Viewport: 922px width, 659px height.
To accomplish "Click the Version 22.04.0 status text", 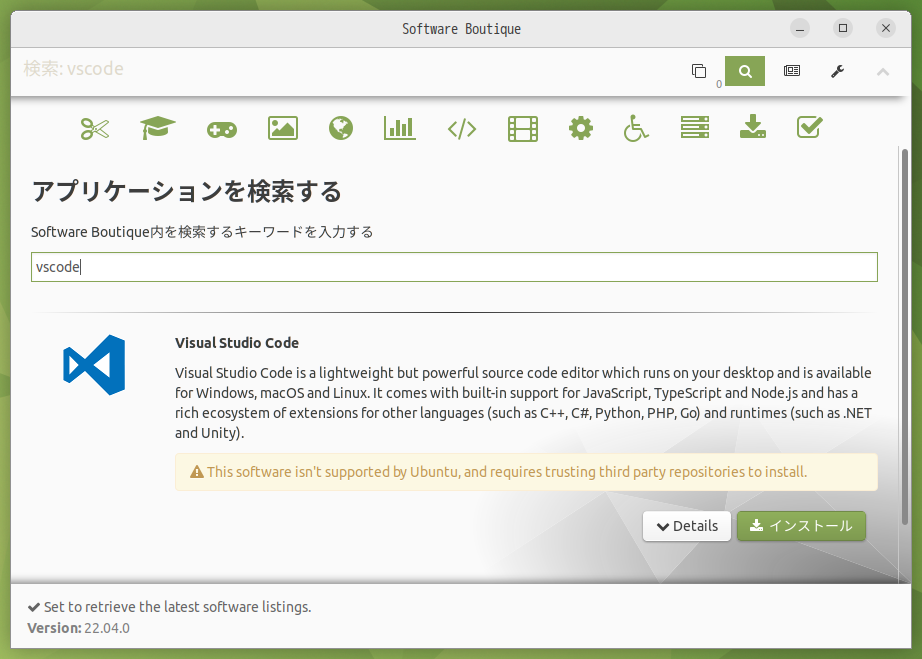I will pyautogui.click(x=78, y=628).
